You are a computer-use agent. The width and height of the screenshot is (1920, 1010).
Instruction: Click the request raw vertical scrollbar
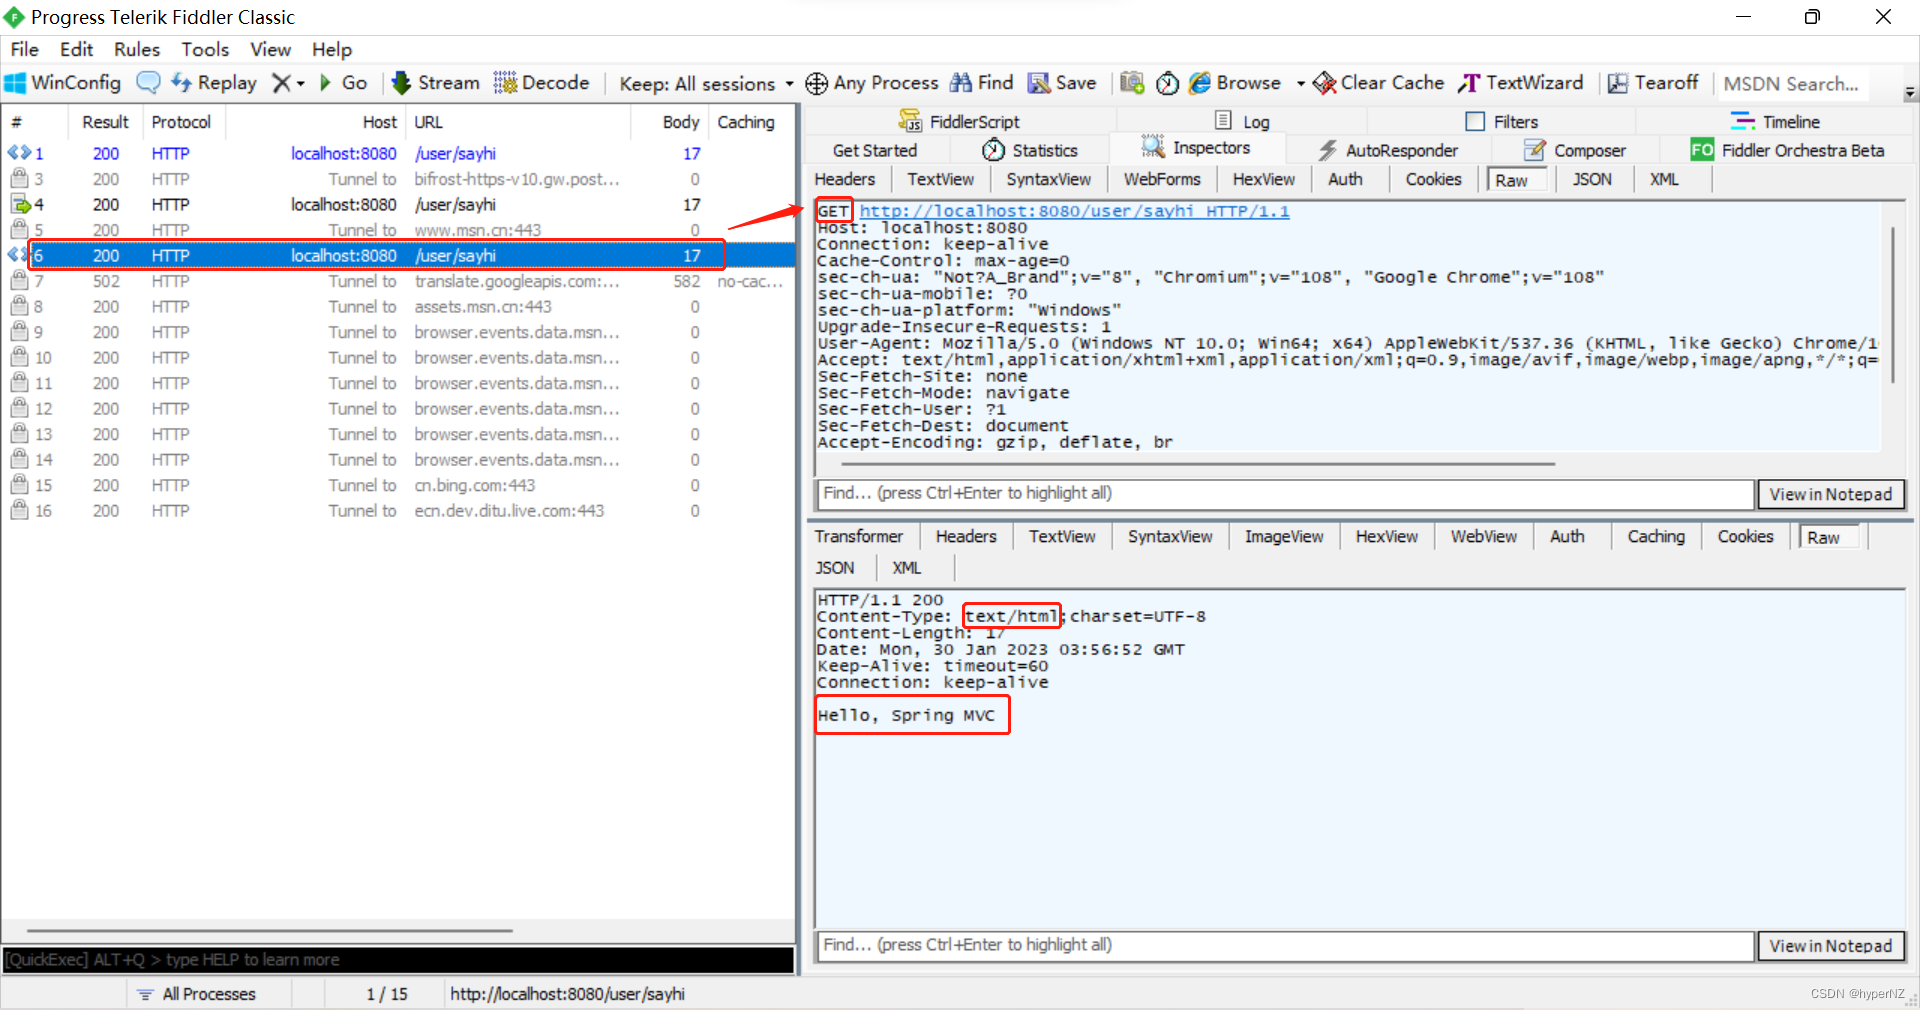pos(1893,304)
